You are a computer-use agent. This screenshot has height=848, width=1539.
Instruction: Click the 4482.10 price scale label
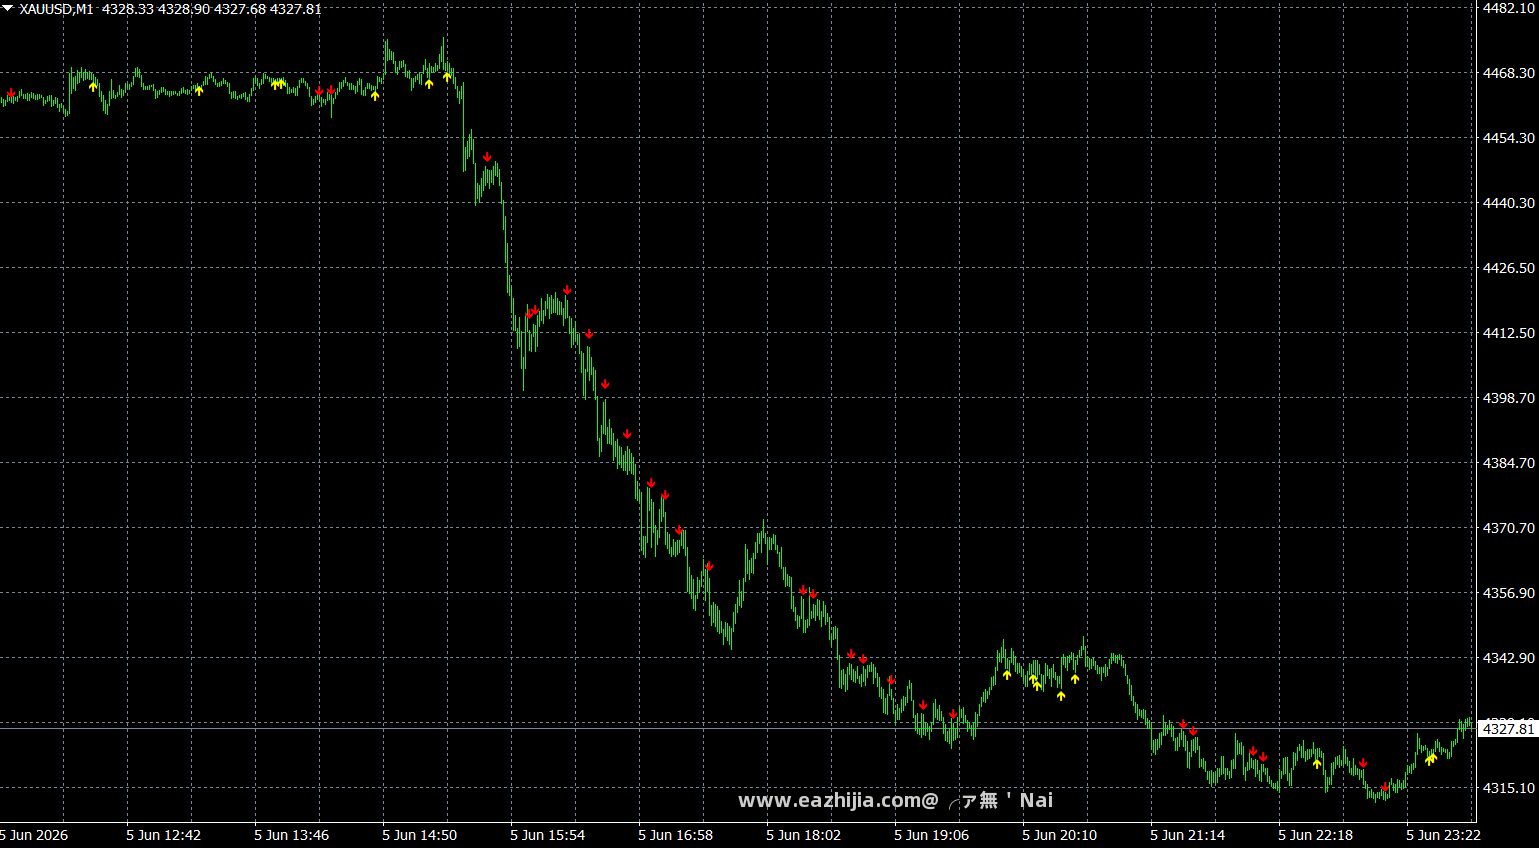pyautogui.click(x=1508, y=8)
